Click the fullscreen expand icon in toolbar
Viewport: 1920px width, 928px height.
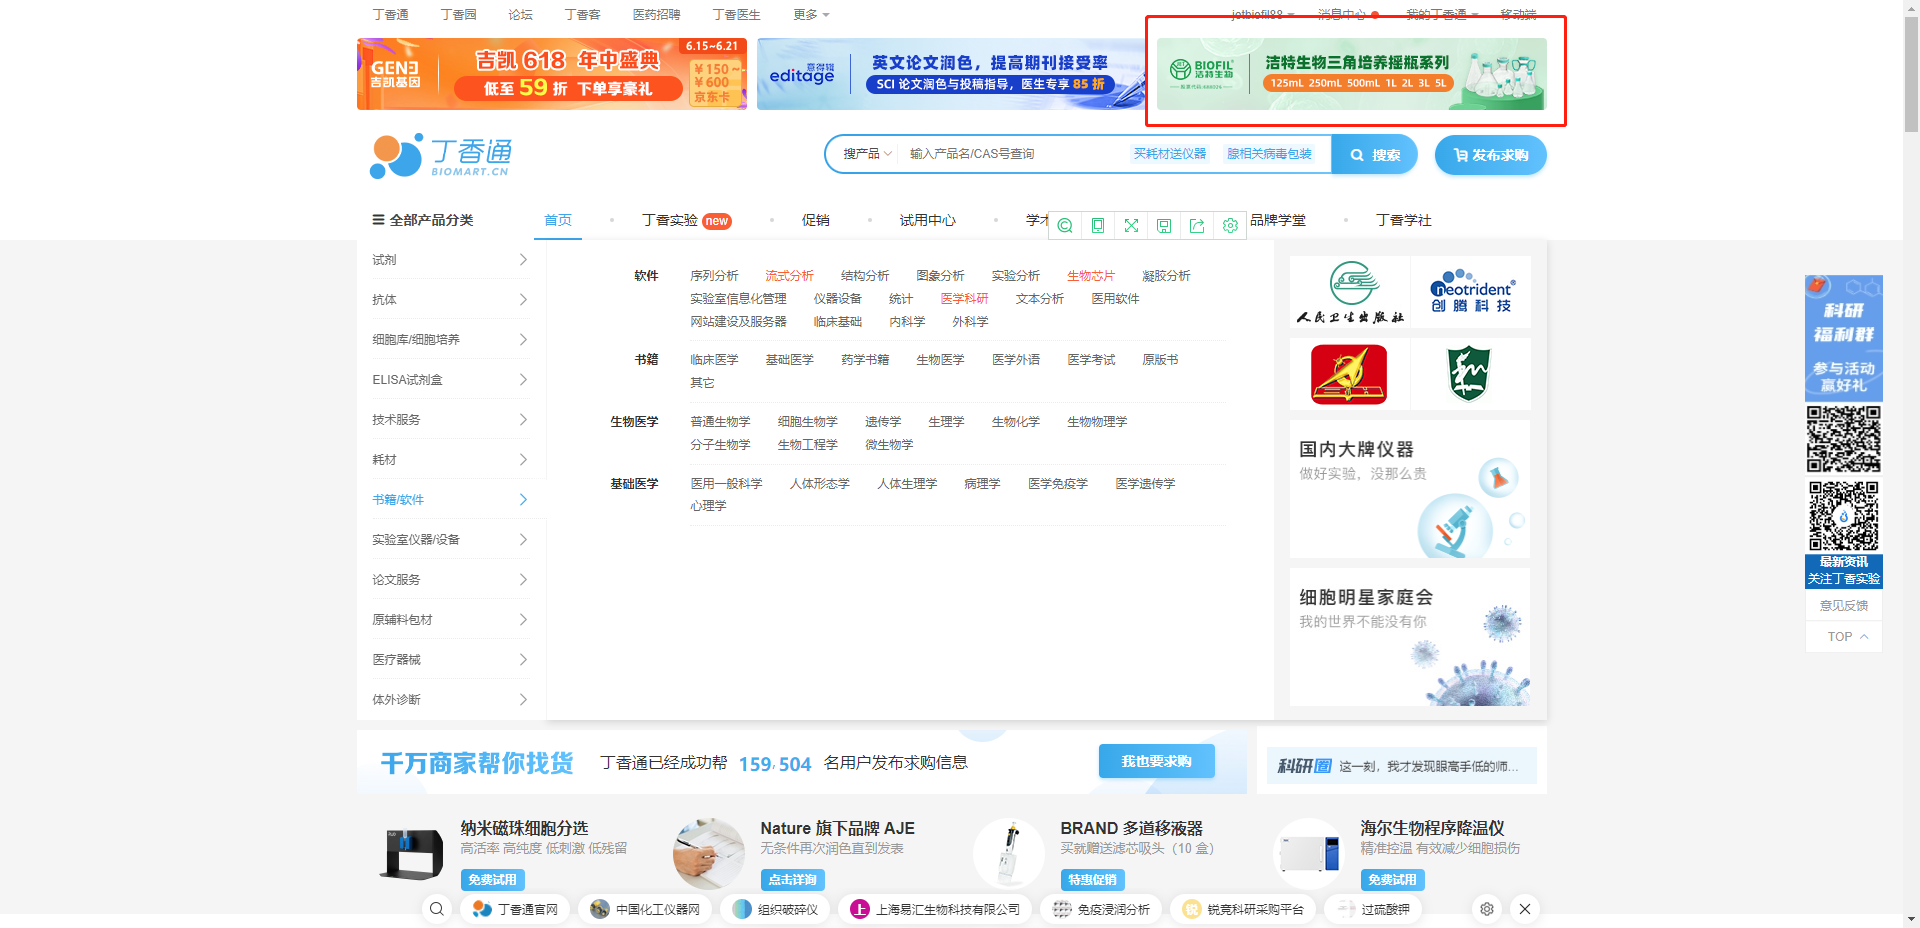point(1130,226)
